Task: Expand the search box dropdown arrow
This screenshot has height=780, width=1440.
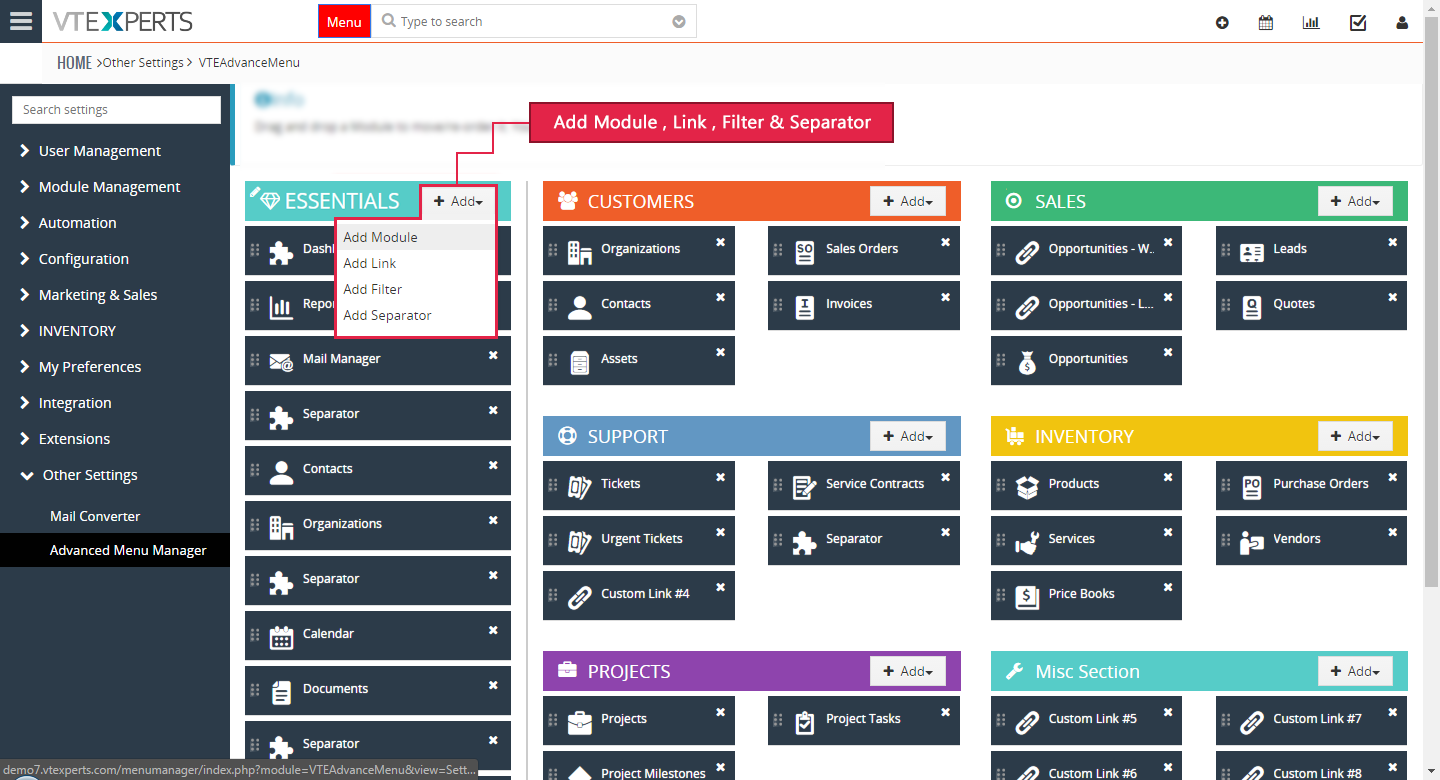Action: [x=679, y=21]
